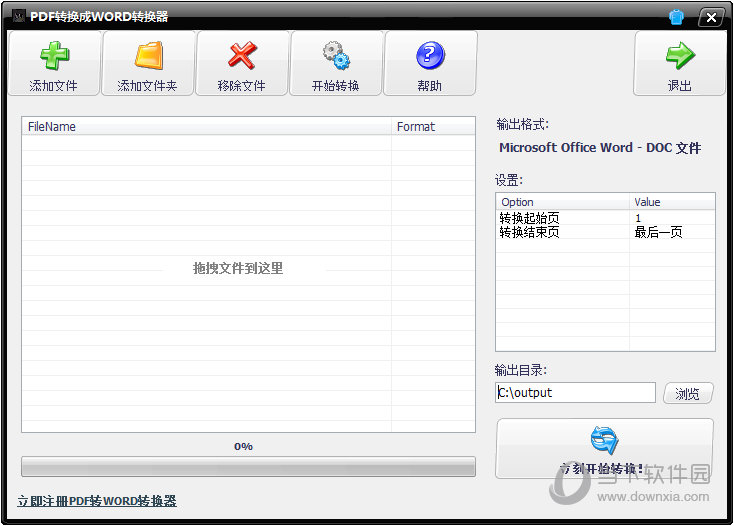
Task: Click the blue shirt skin icon in title bar
Action: point(676,17)
